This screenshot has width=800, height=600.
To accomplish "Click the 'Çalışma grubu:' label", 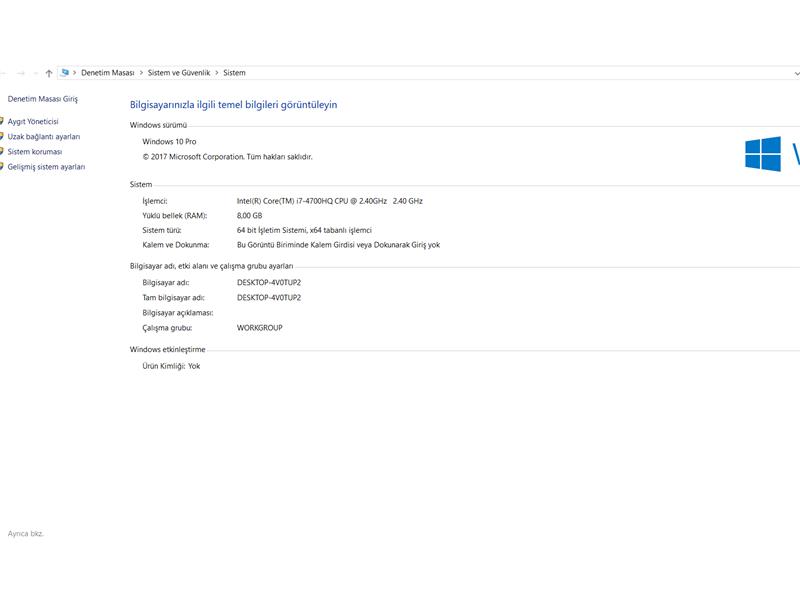I will pos(167,328).
